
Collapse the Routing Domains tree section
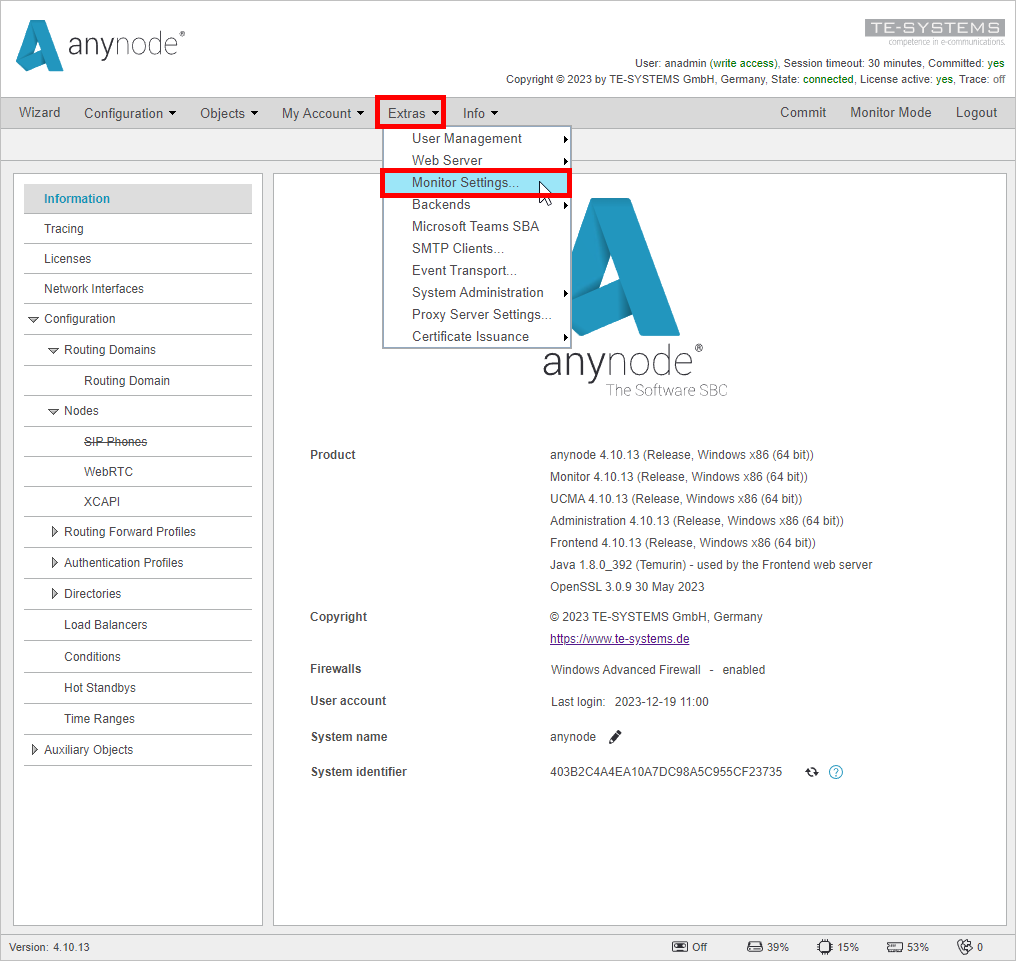click(53, 350)
